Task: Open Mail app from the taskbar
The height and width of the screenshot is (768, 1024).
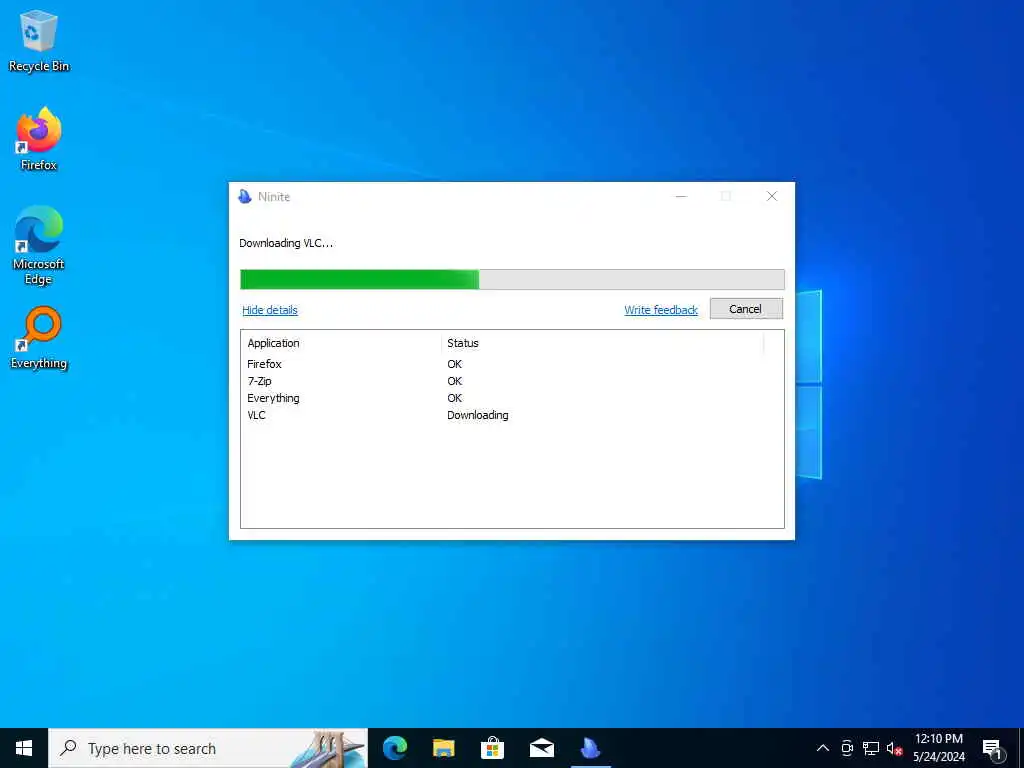Action: tap(541, 748)
